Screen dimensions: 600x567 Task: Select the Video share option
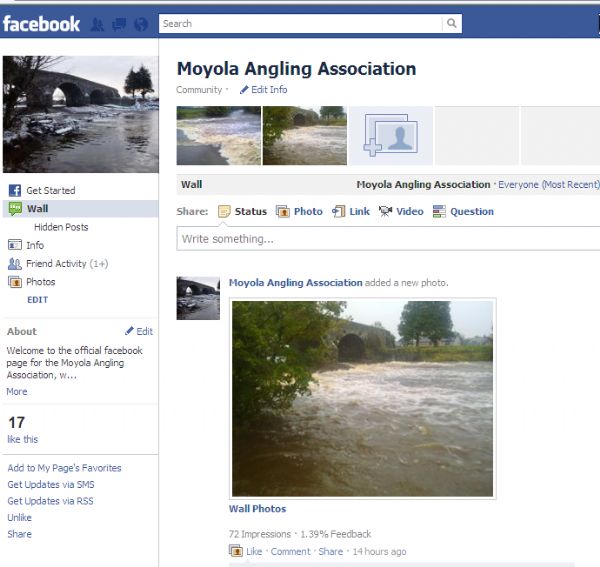[401, 211]
